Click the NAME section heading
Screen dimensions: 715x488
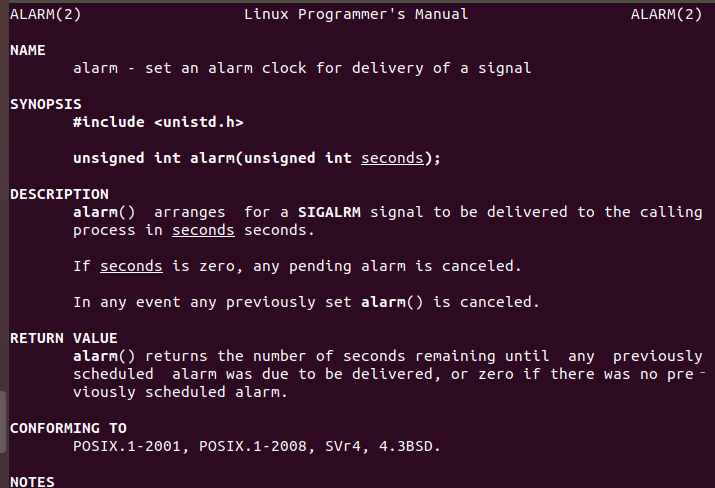(x=28, y=50)
